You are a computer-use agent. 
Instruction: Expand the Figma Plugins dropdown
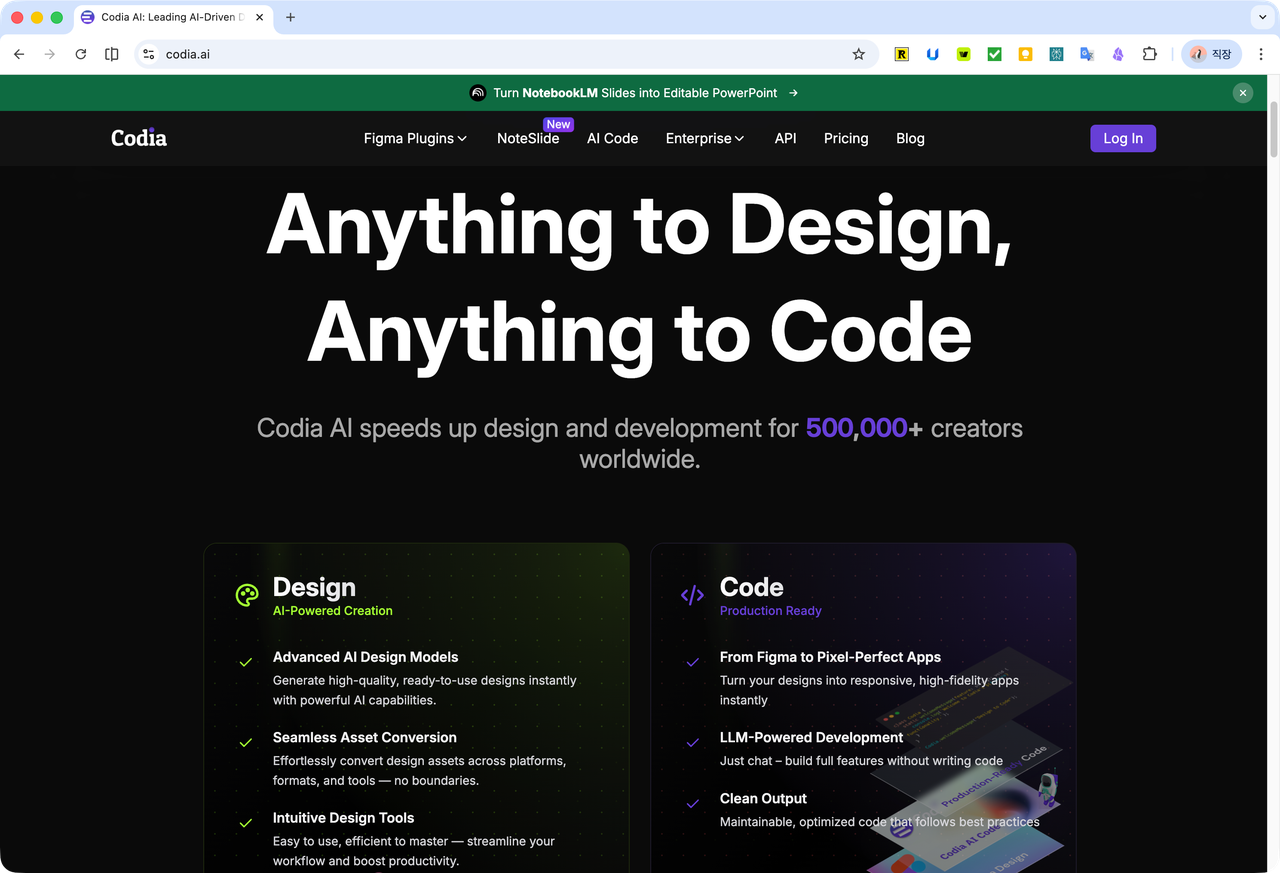pyautogui.click(x=415, y=138)
